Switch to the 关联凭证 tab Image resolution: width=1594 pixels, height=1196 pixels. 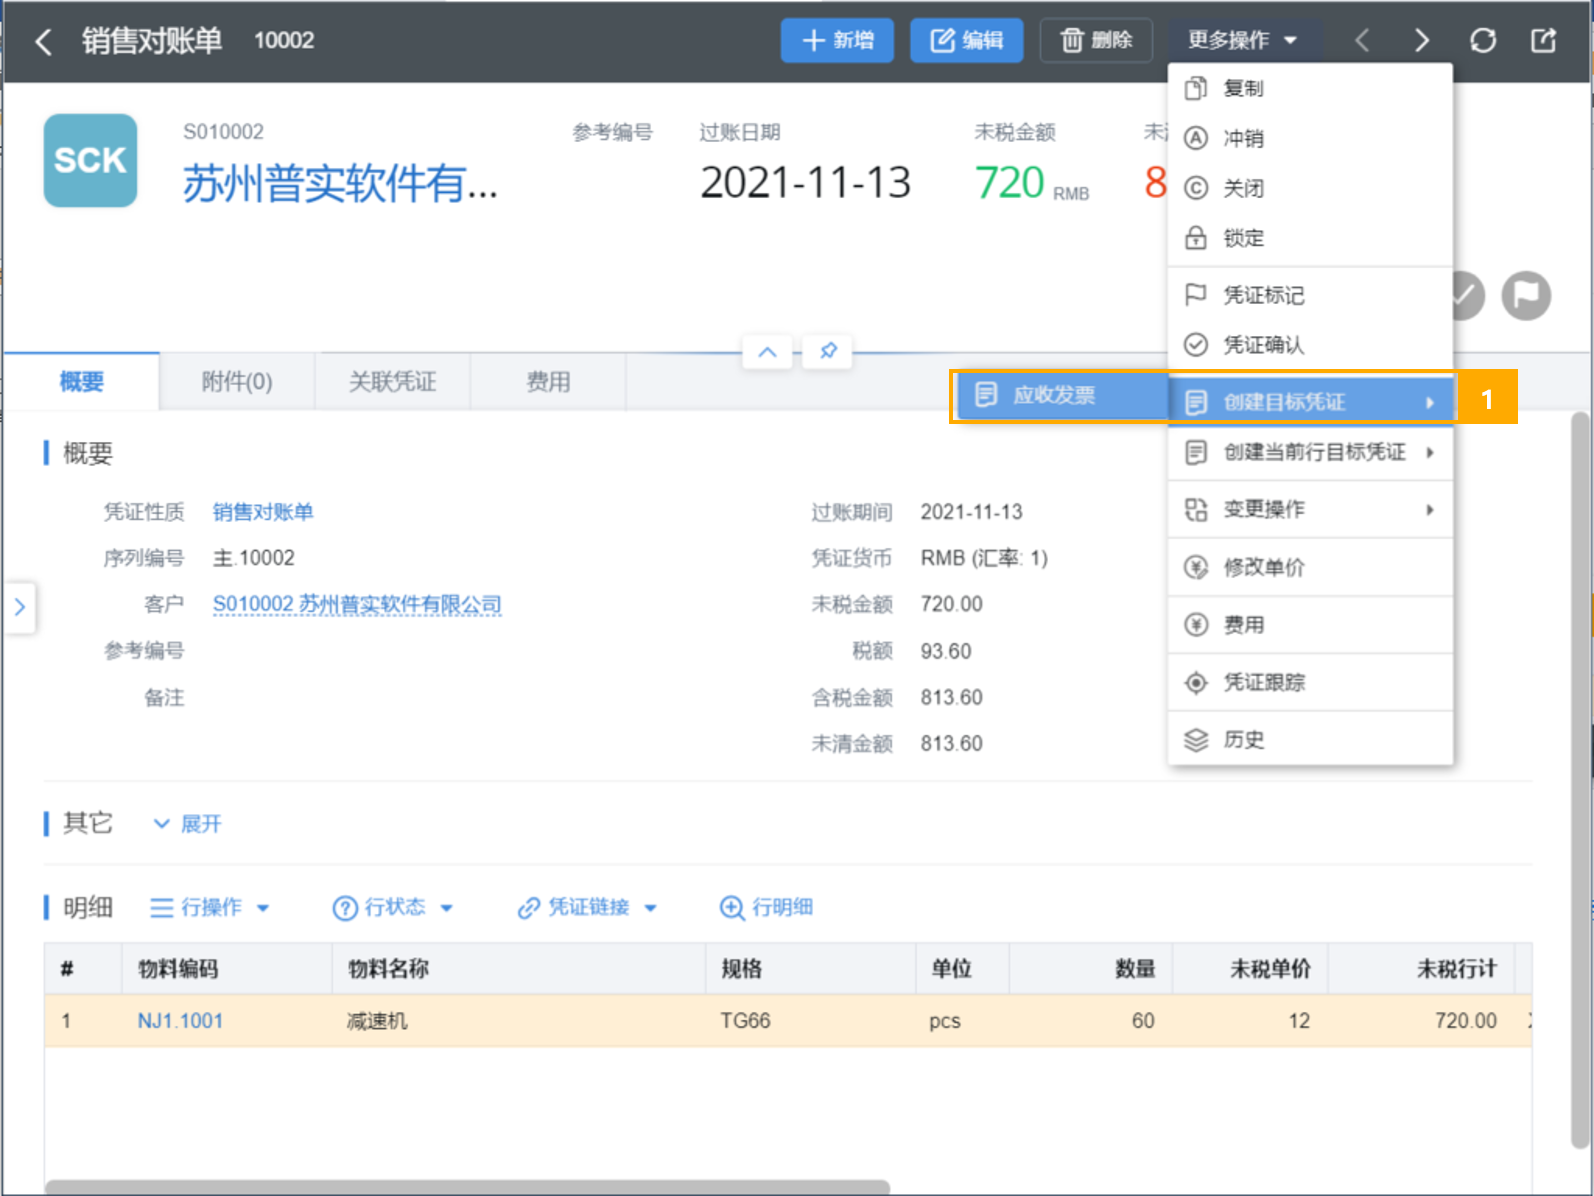392,381
